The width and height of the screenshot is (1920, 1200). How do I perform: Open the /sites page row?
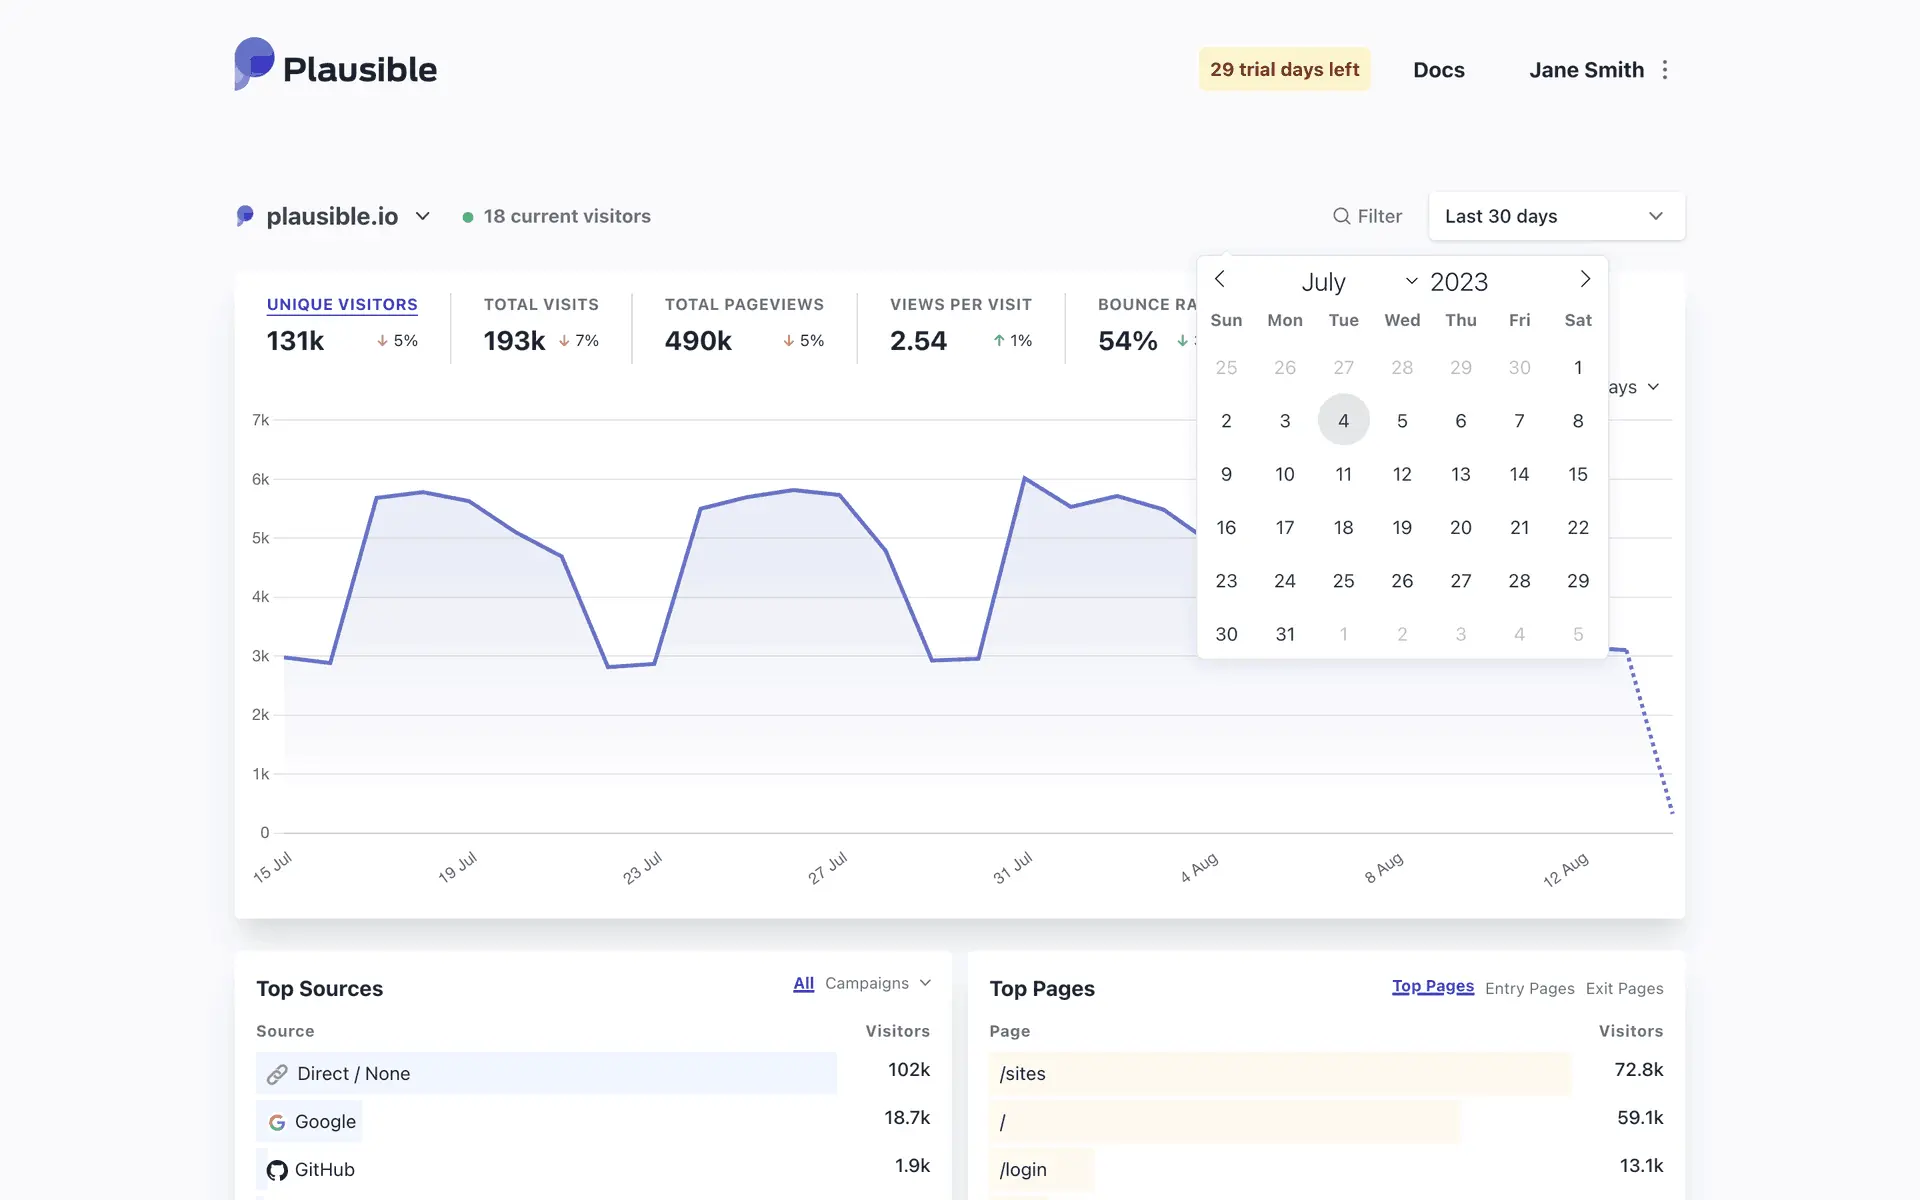(x=1023, y=1074)
